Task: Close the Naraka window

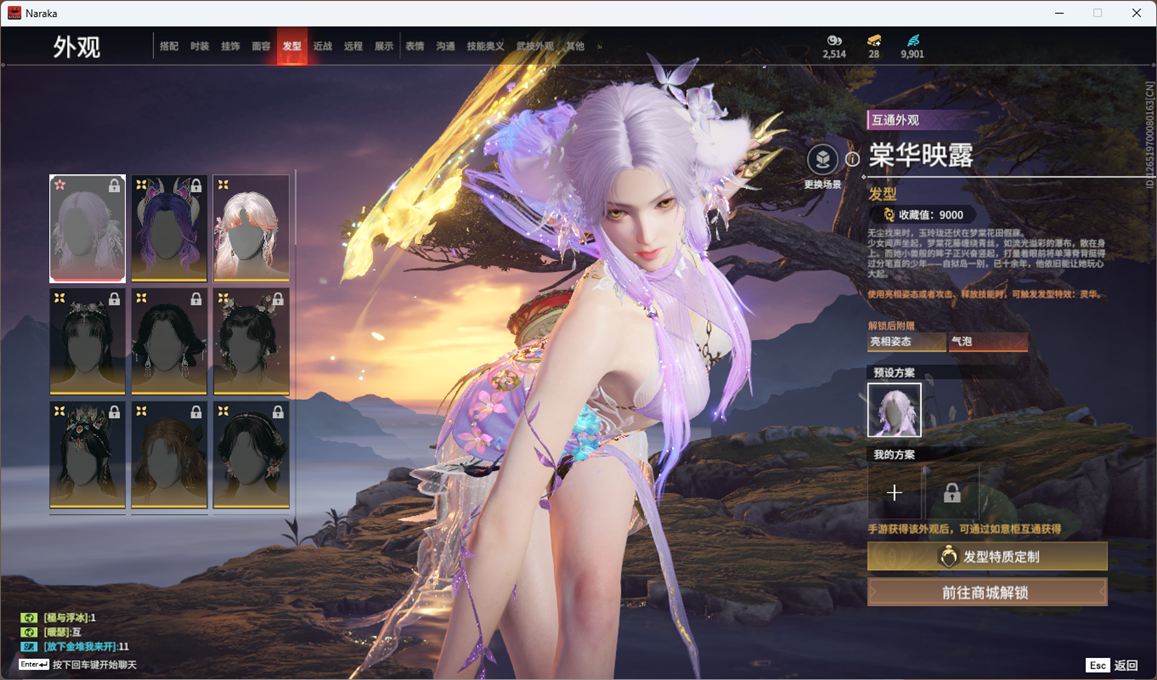Action: (x=1136, y=13)
